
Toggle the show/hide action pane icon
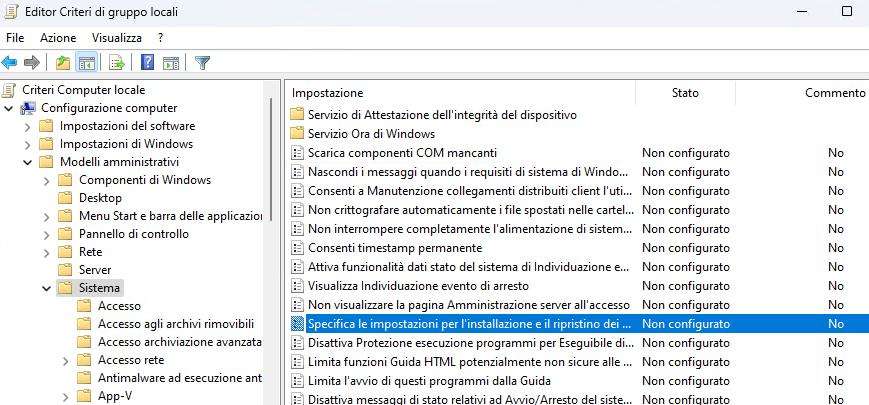pyautogui.click(x=170, y=62)
